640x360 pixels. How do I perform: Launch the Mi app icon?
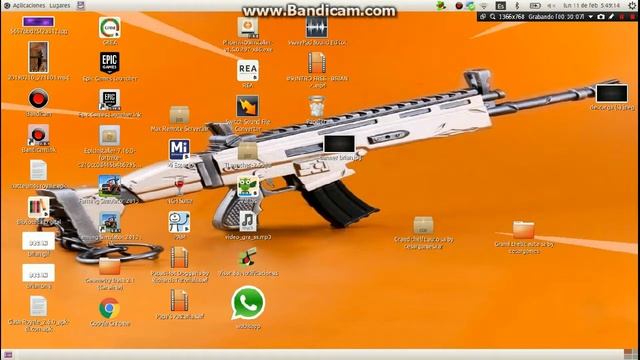pyautogui.click(x=179, y=150)
